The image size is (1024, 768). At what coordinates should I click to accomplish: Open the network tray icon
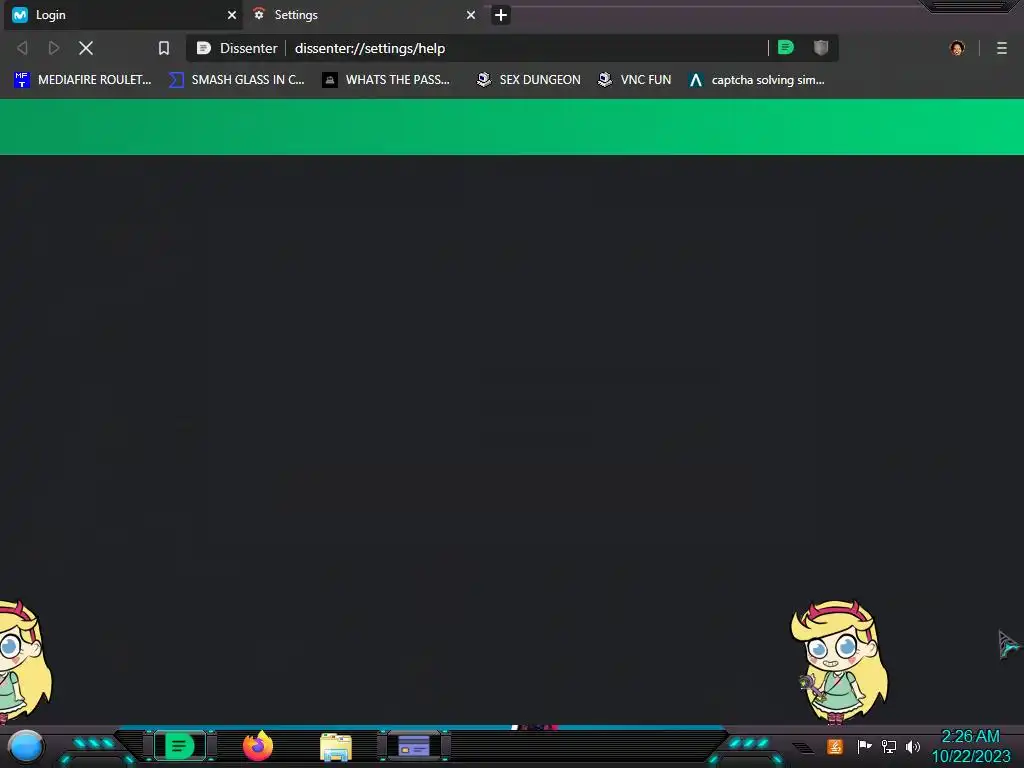tap(889, 746)
